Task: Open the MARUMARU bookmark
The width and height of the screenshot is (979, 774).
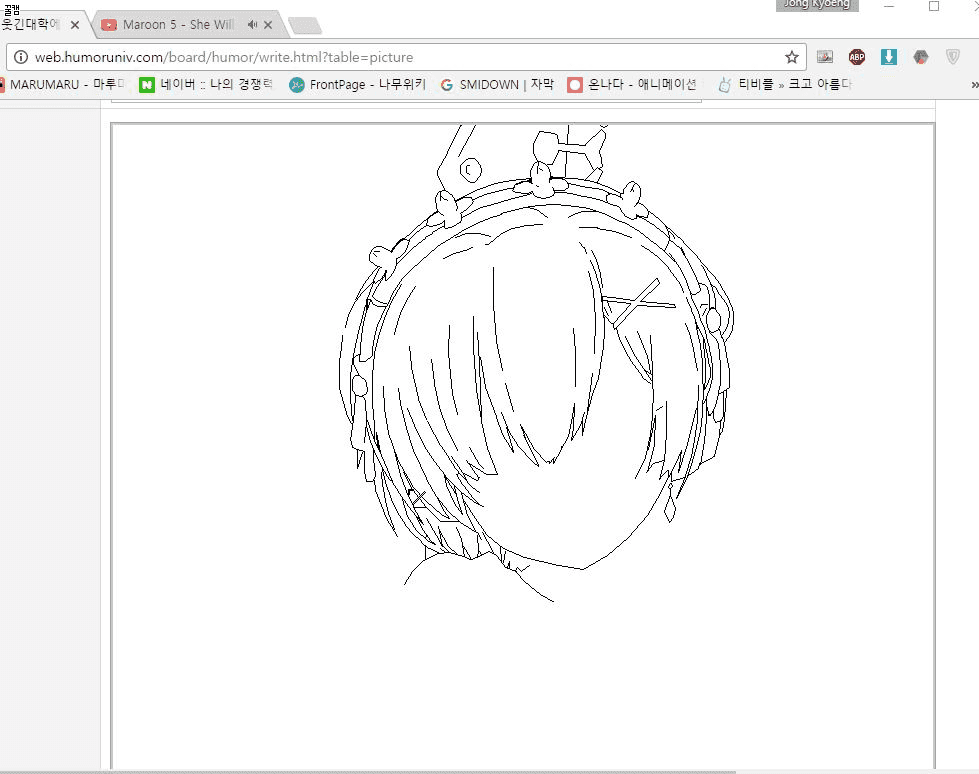Action: pyautogui.click(x=62, y=84)
